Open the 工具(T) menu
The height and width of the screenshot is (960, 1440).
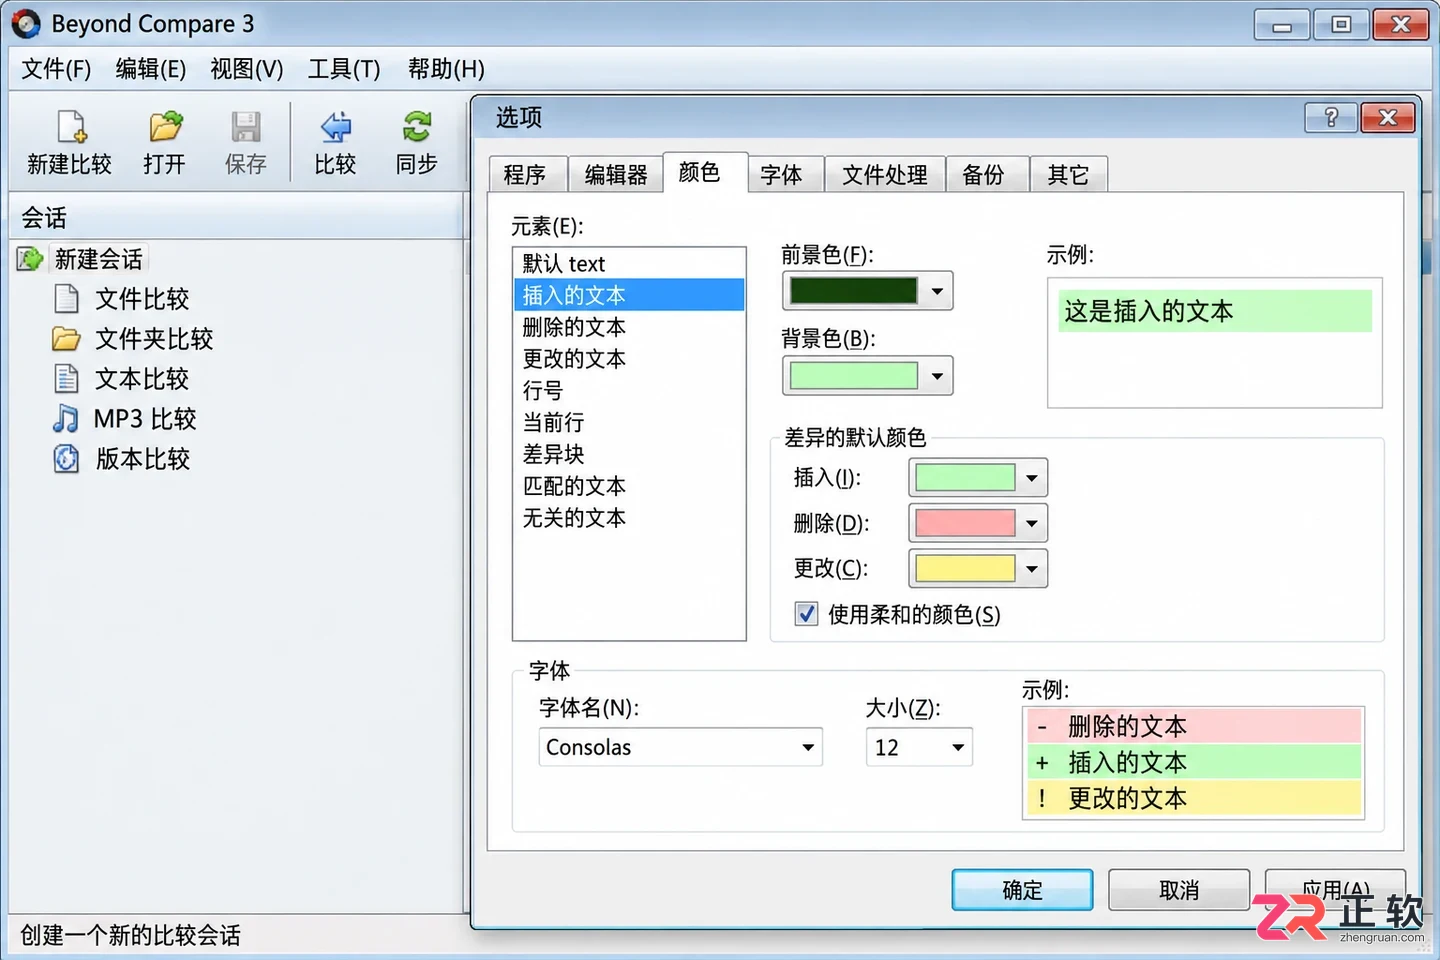(344, 69)
